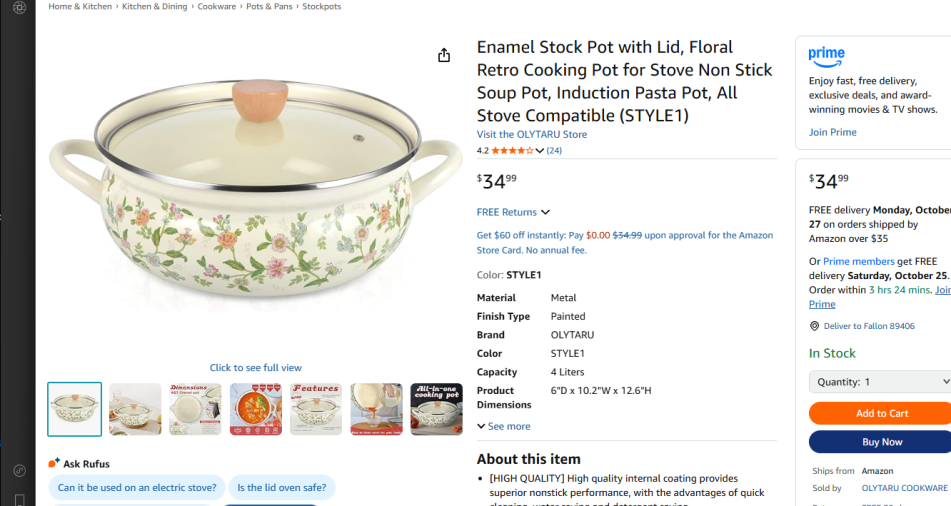This screenshot has height=506, width=951.
Task: Click the Join Prime link
Action: pos(832,132)
